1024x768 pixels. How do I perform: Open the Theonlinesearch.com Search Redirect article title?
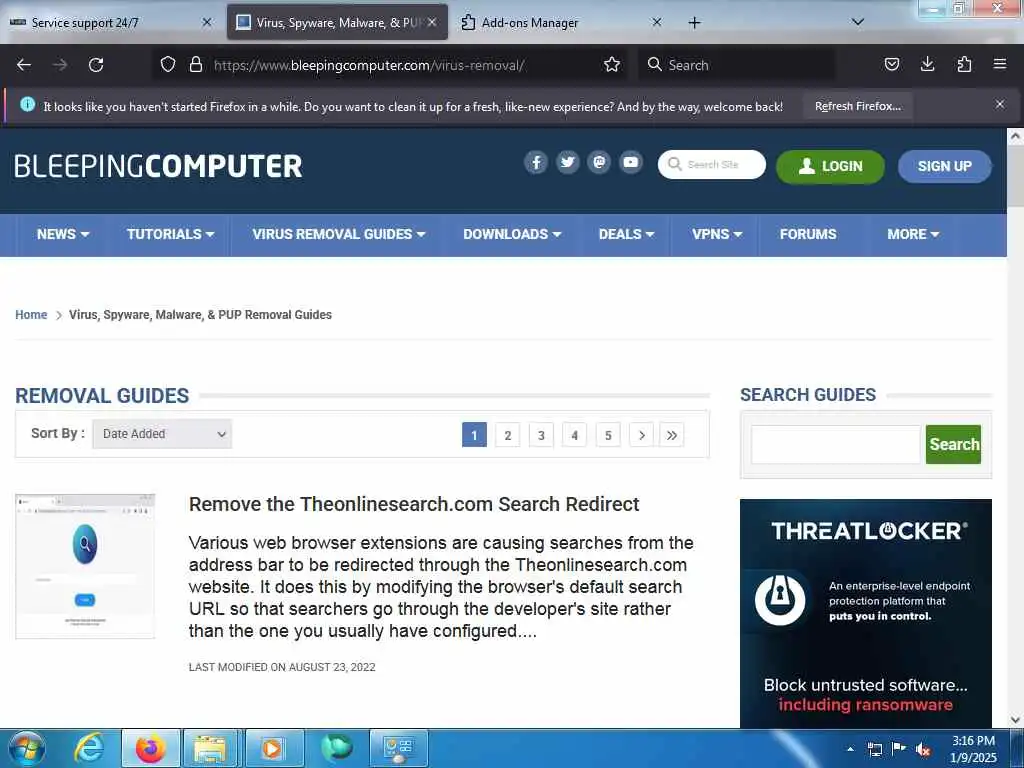414,504
